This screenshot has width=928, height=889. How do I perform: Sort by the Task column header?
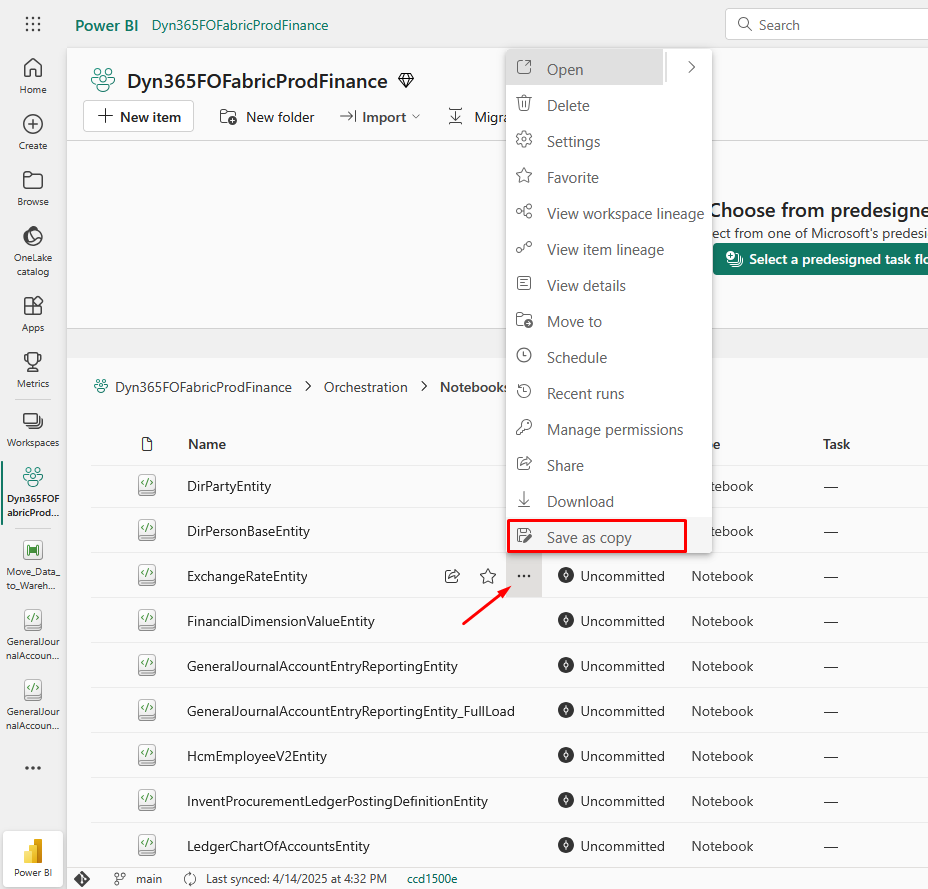836,444
